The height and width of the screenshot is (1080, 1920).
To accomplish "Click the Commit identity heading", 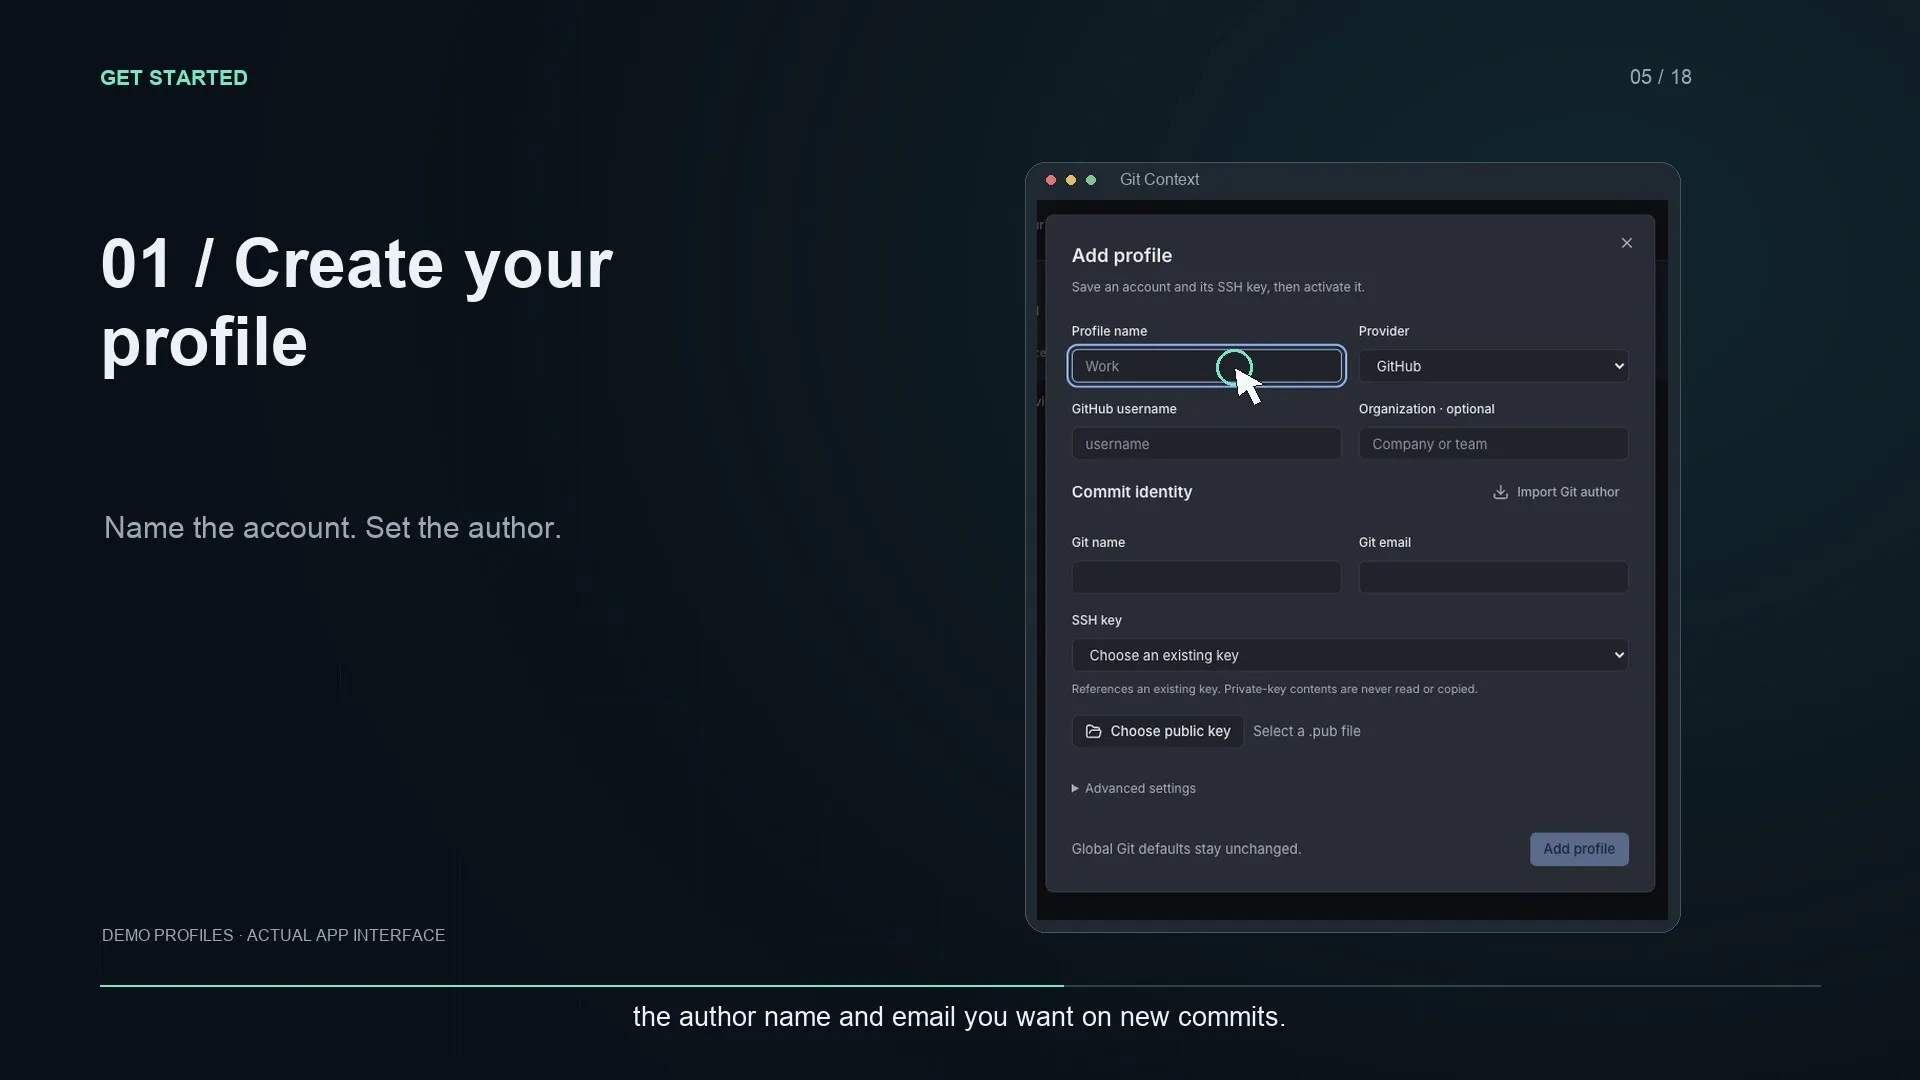I will (x=1131, y=492).
